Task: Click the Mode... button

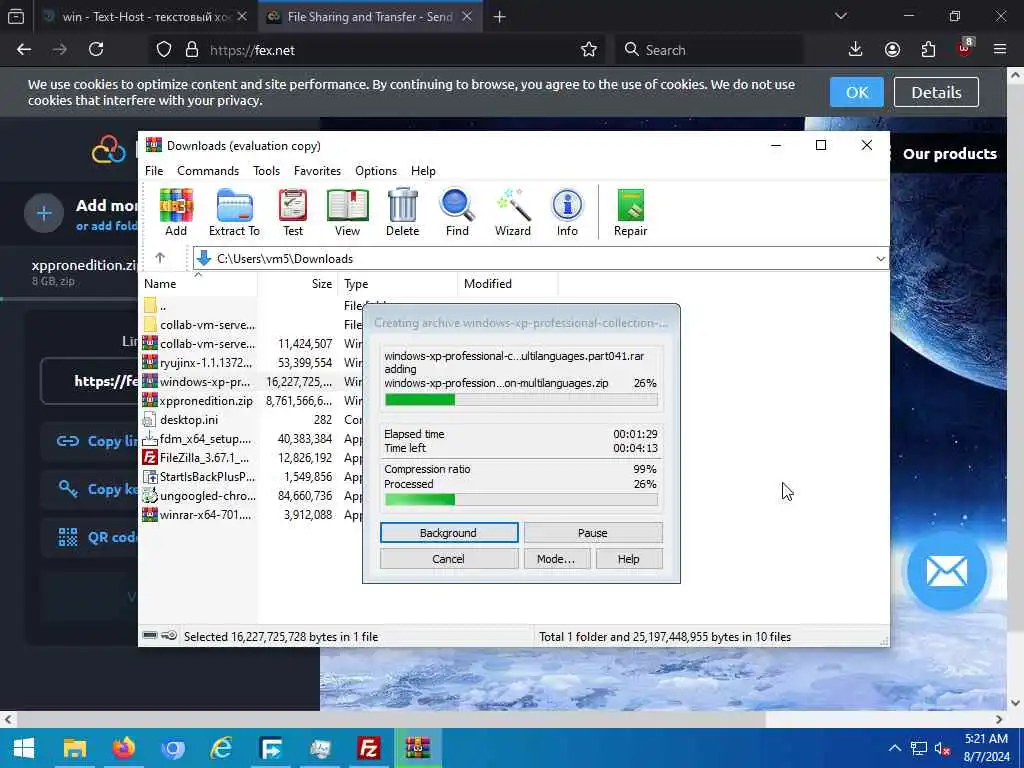Action: click(x=556, y=559)
